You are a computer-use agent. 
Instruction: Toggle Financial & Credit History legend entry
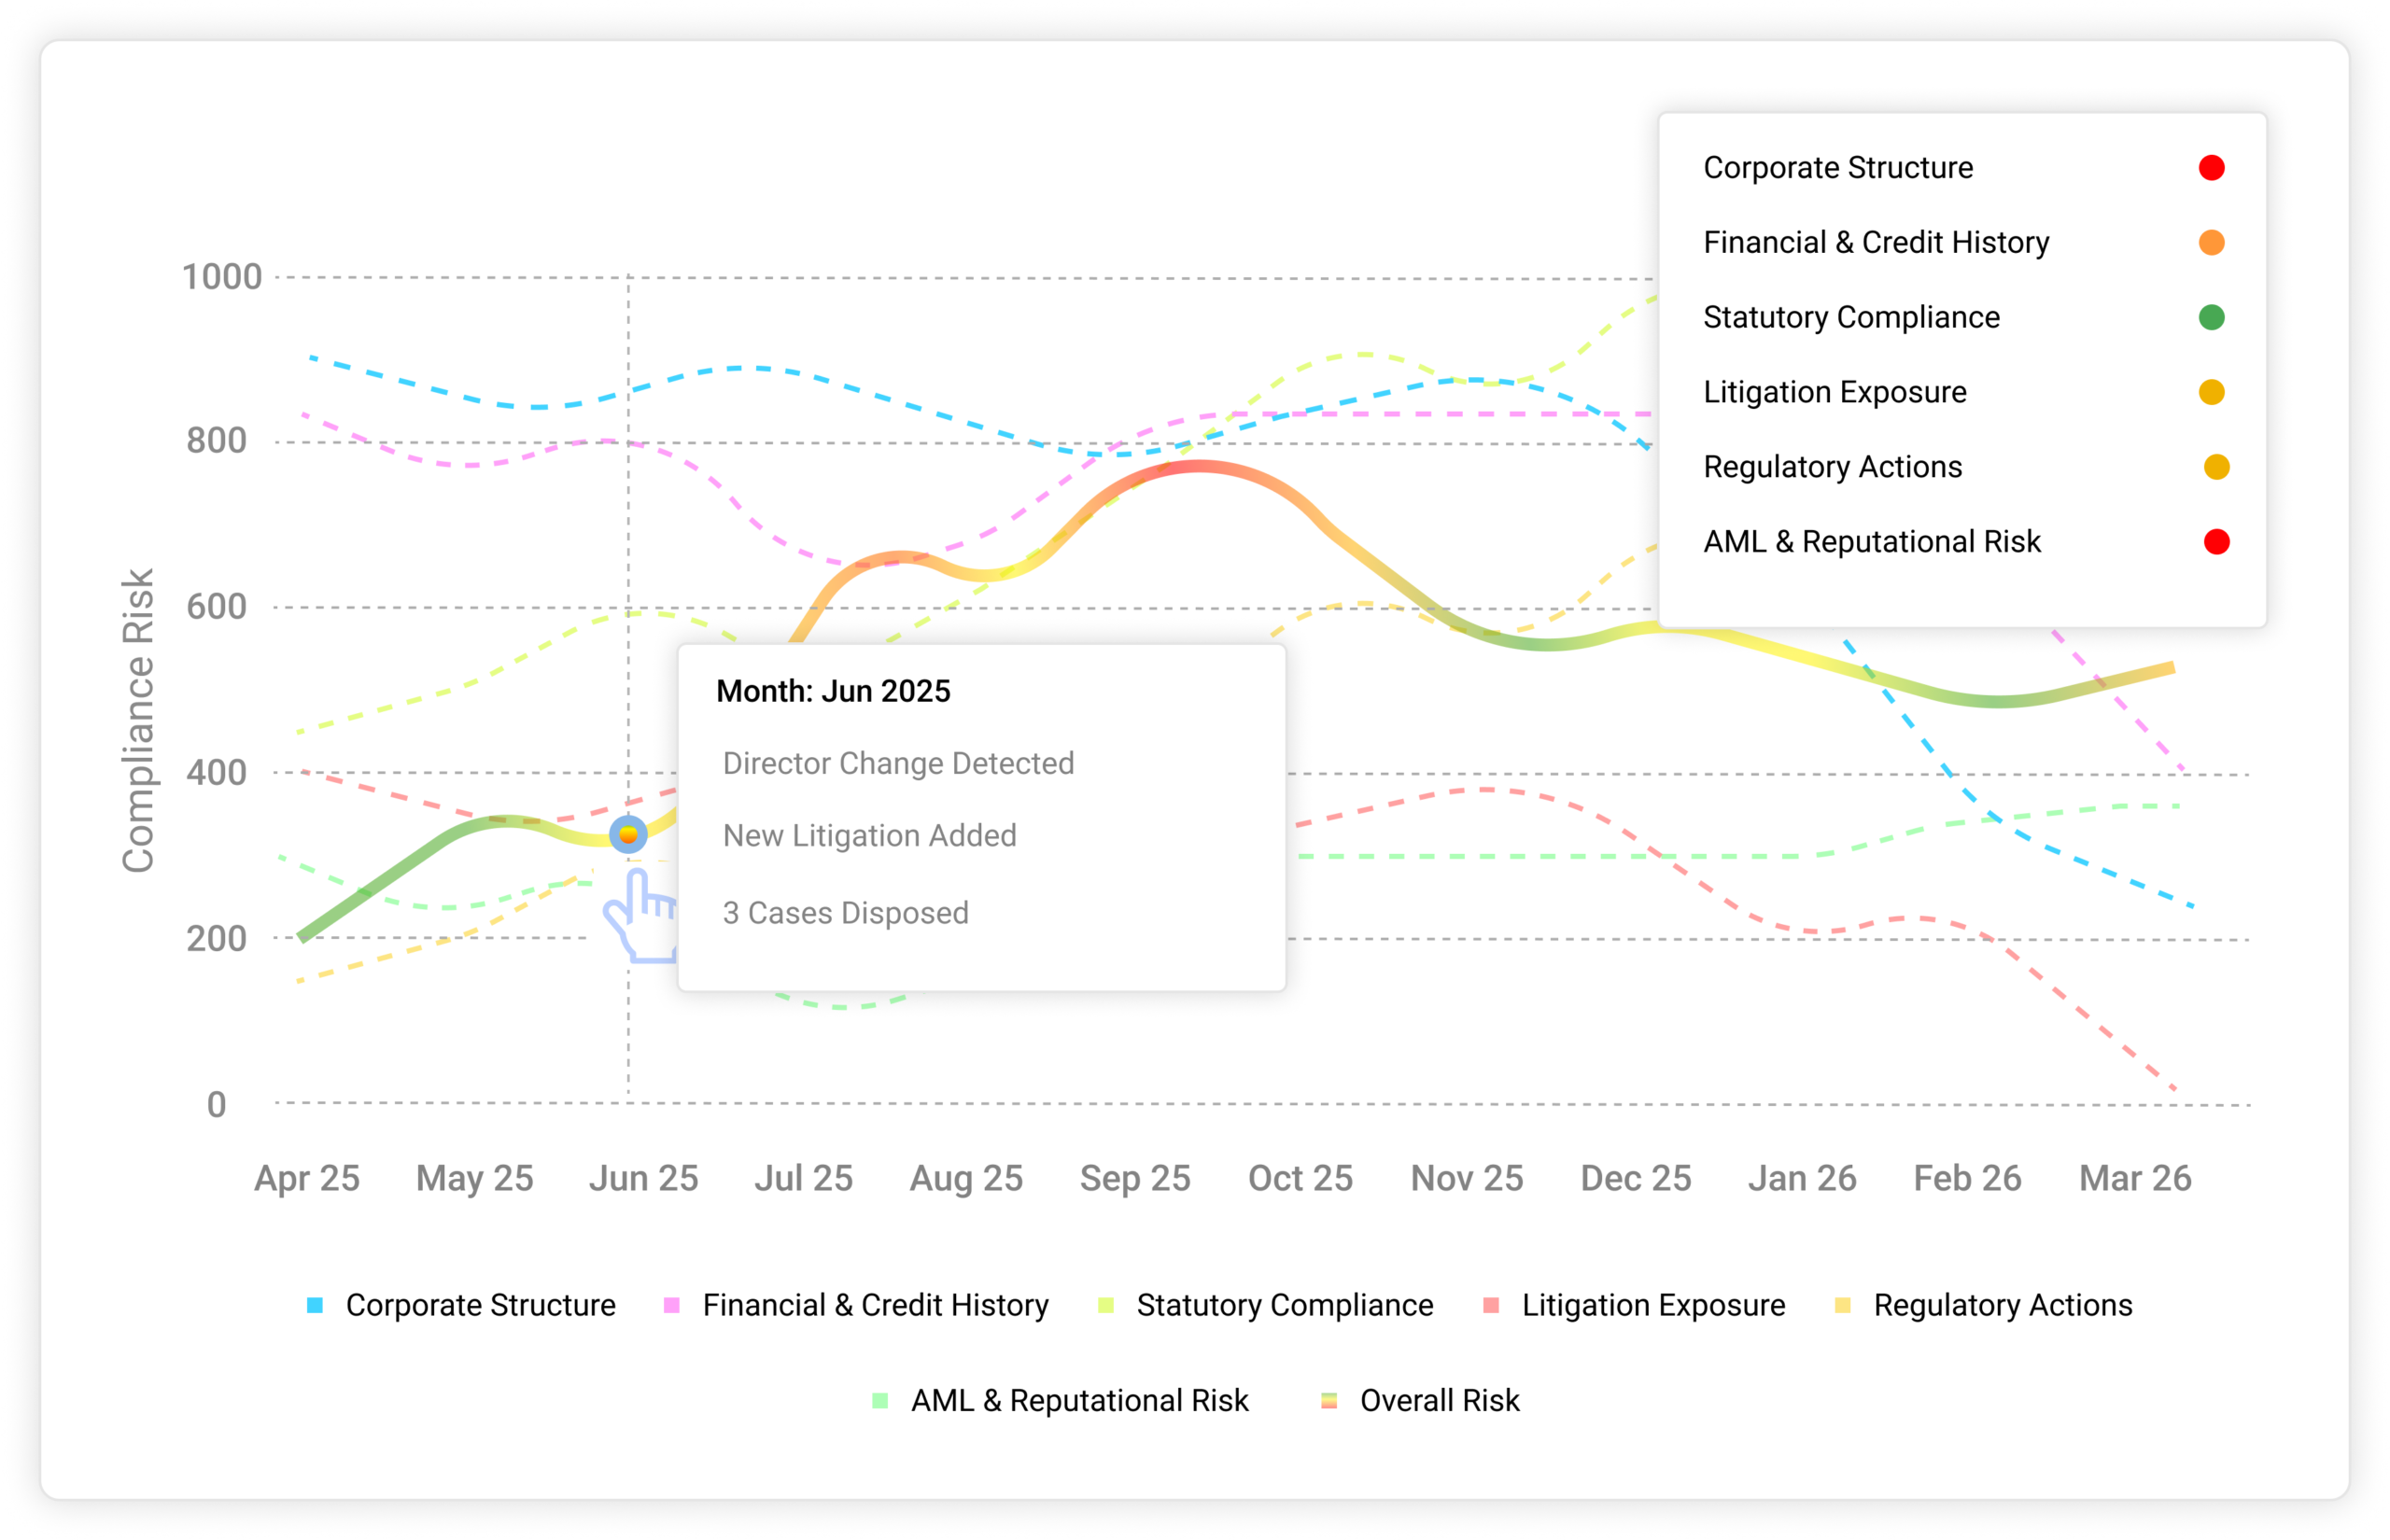[875, 1305]
